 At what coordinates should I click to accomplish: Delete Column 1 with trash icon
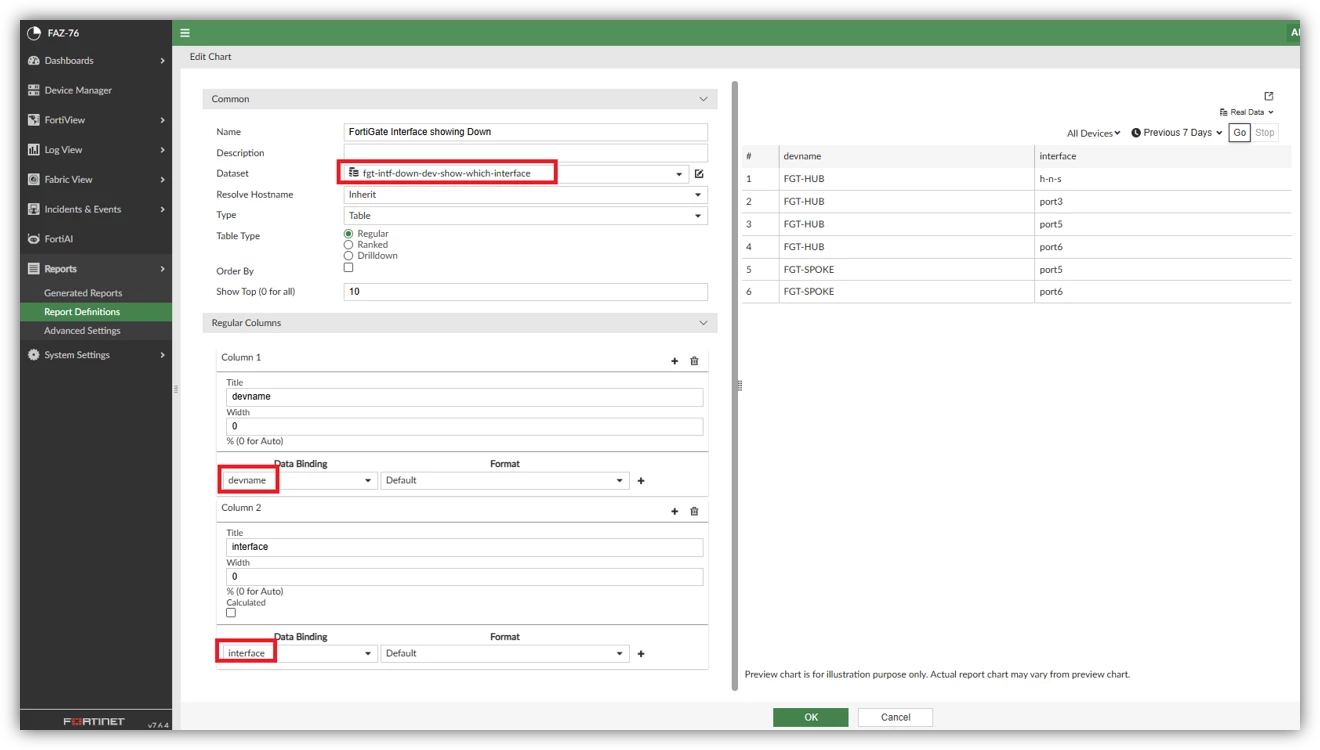[x=694, y=361]
